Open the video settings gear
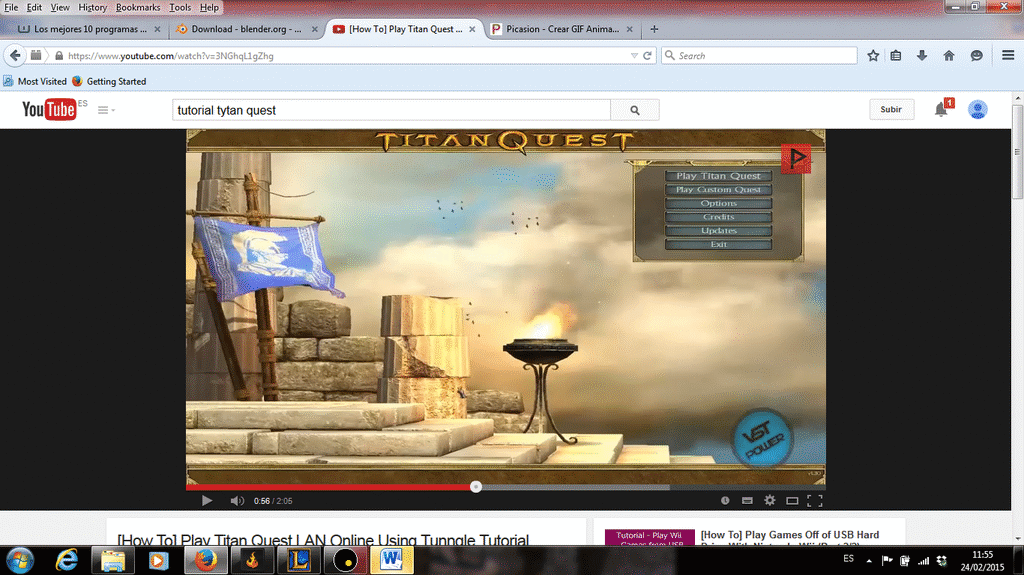Screen dimensions: 1024x575 pos(770,500)
